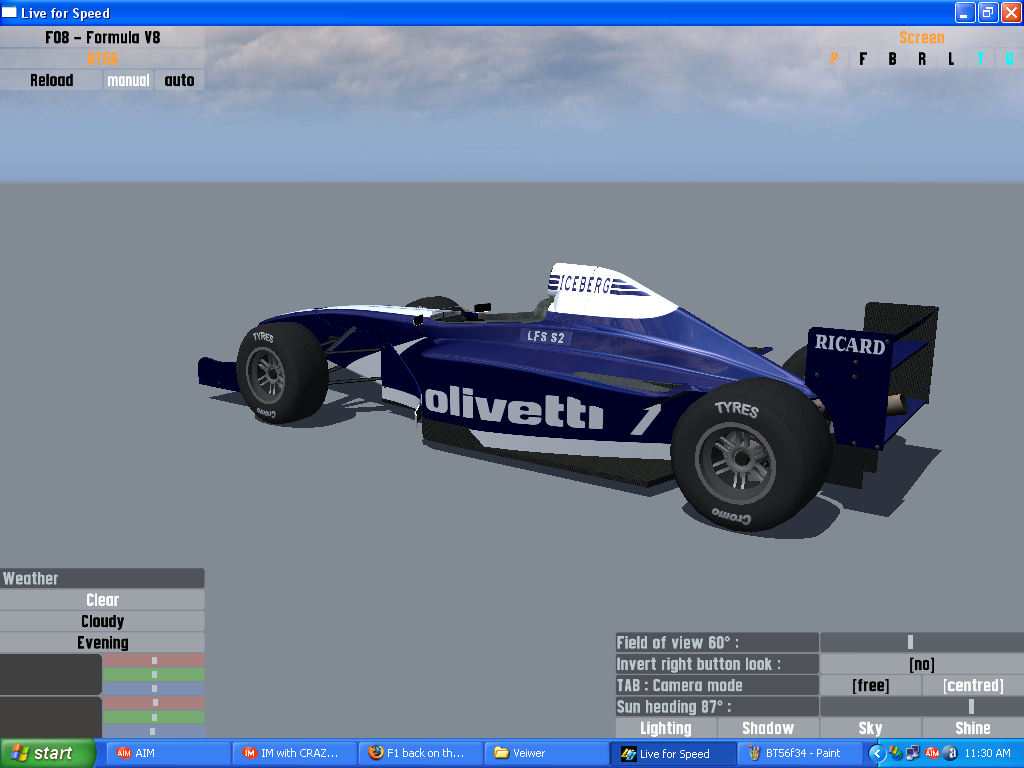Switch to AIM taskbar window
1024x768 pixels.
[x=168, y=753]
